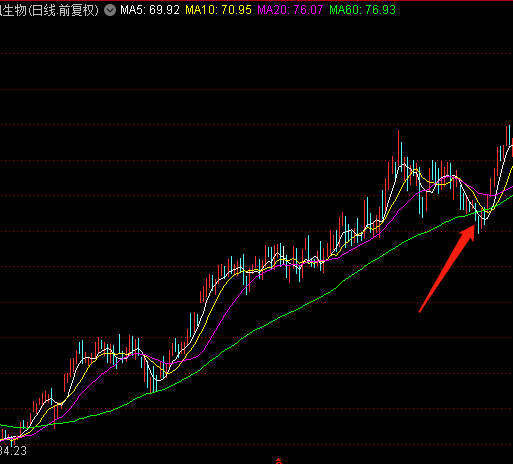Click the large red arrow annotation
The width and height of the screenshot is (513, 464).
pos(447,269)
